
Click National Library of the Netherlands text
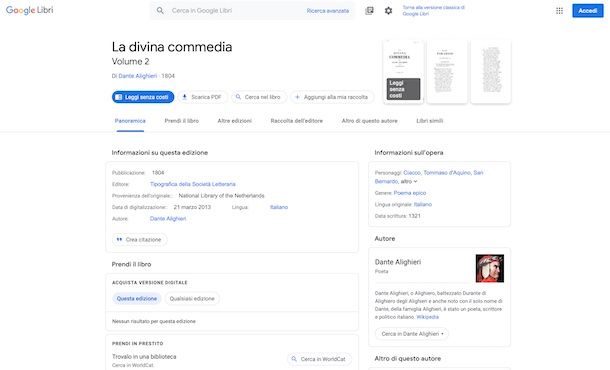point(221,196)
